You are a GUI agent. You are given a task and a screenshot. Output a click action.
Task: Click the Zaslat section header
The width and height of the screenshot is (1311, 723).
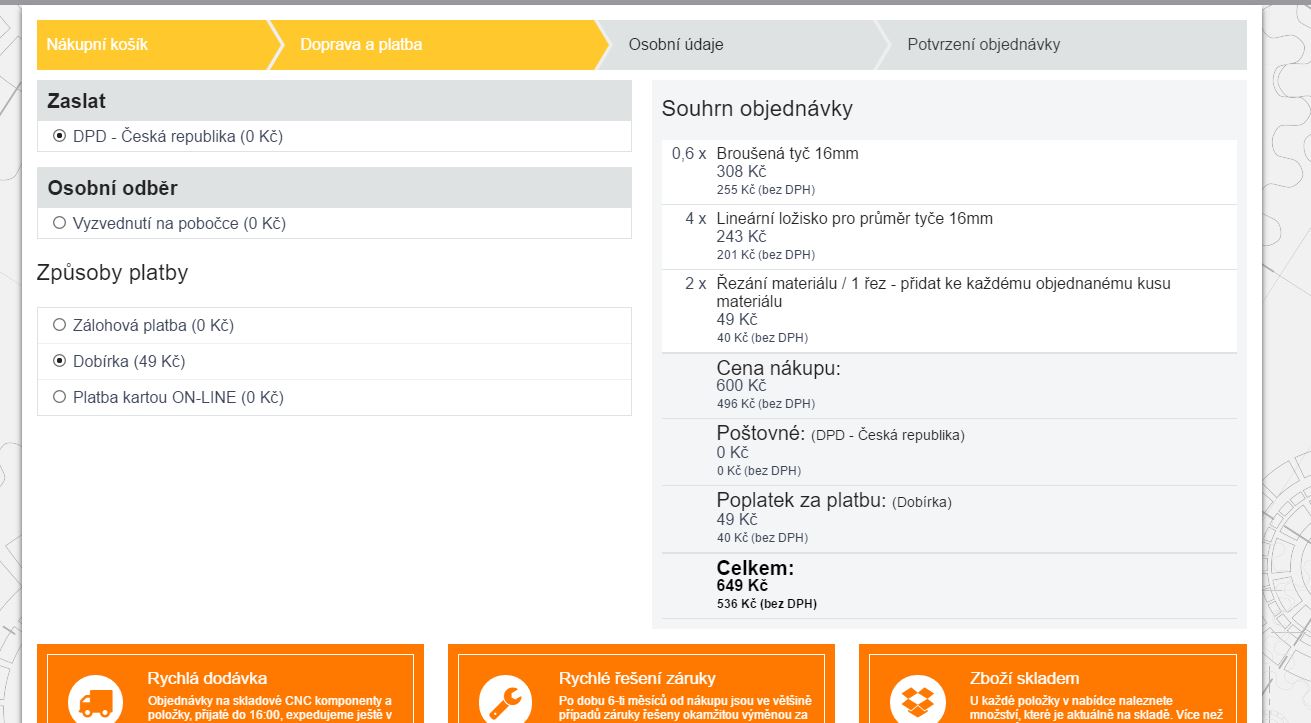(x=76, y=101)
